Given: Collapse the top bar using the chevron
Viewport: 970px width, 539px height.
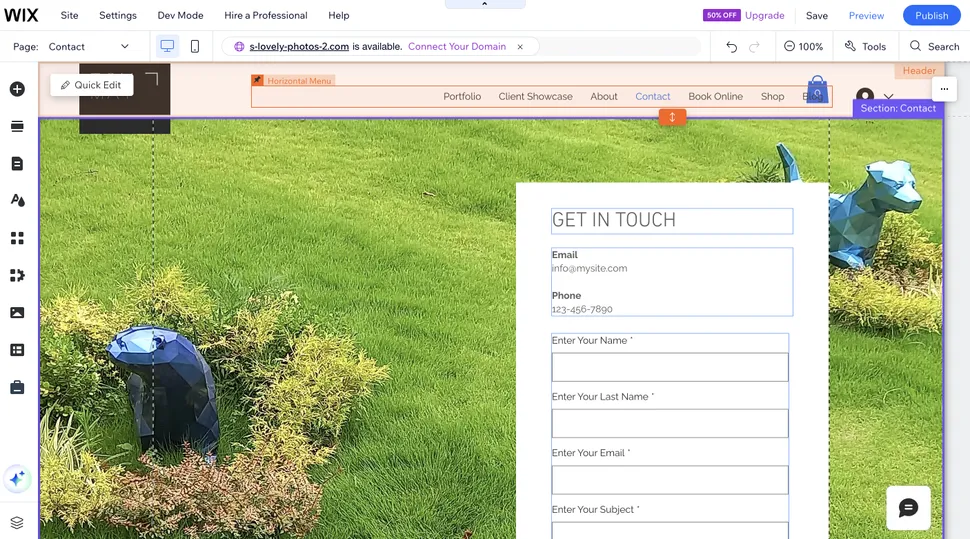Looking at the screenshot, I should tap(485, 5).
